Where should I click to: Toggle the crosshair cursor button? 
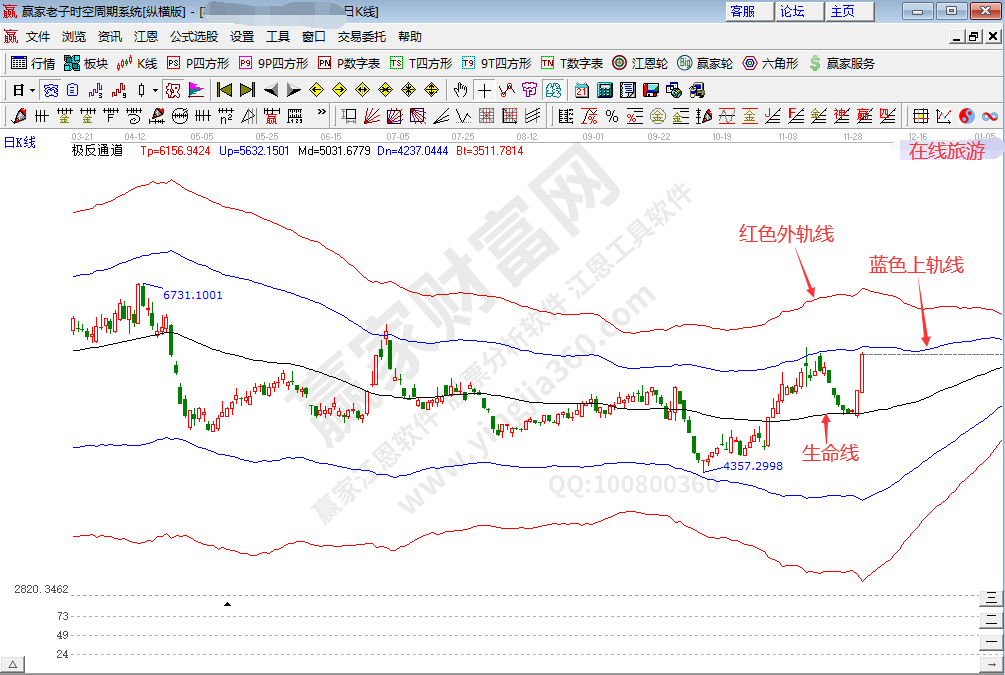coord(485,90)
